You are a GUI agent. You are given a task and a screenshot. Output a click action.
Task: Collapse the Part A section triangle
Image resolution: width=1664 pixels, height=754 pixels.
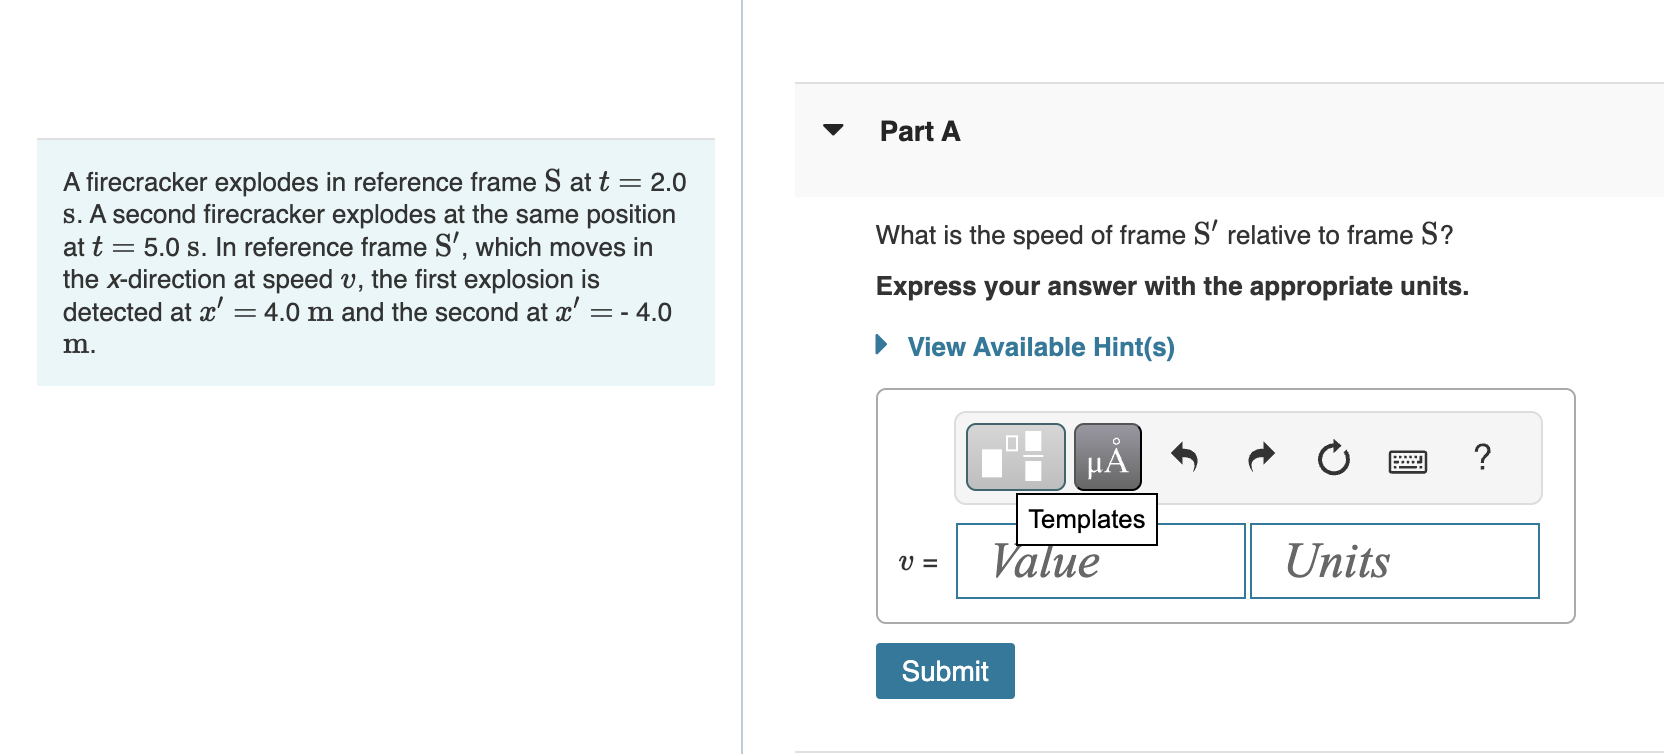(833, 130)
